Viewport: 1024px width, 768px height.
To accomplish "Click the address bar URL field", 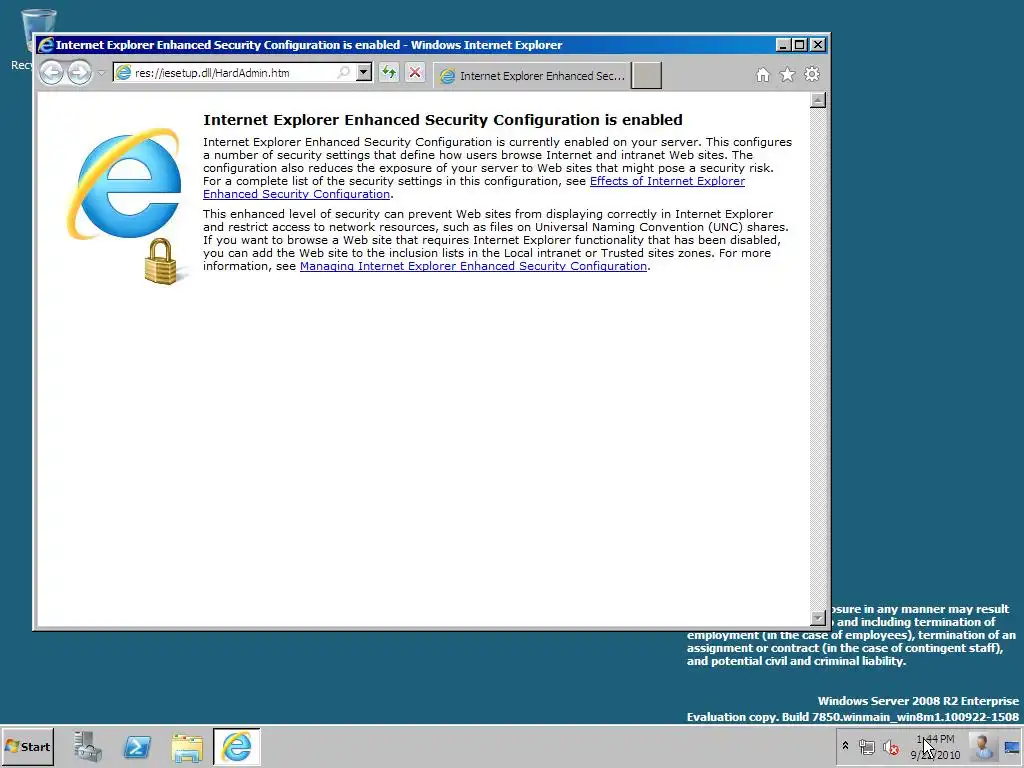I will [232, 72].
